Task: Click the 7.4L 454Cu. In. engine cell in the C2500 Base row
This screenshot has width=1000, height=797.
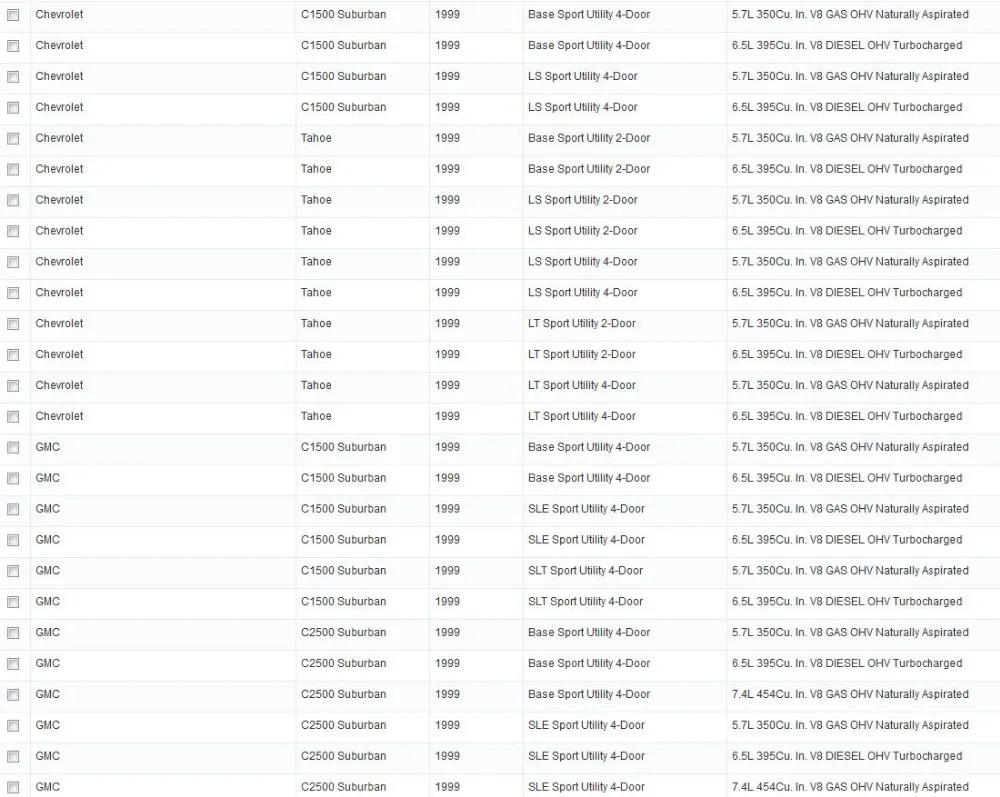Action: [x=850, y=694]
